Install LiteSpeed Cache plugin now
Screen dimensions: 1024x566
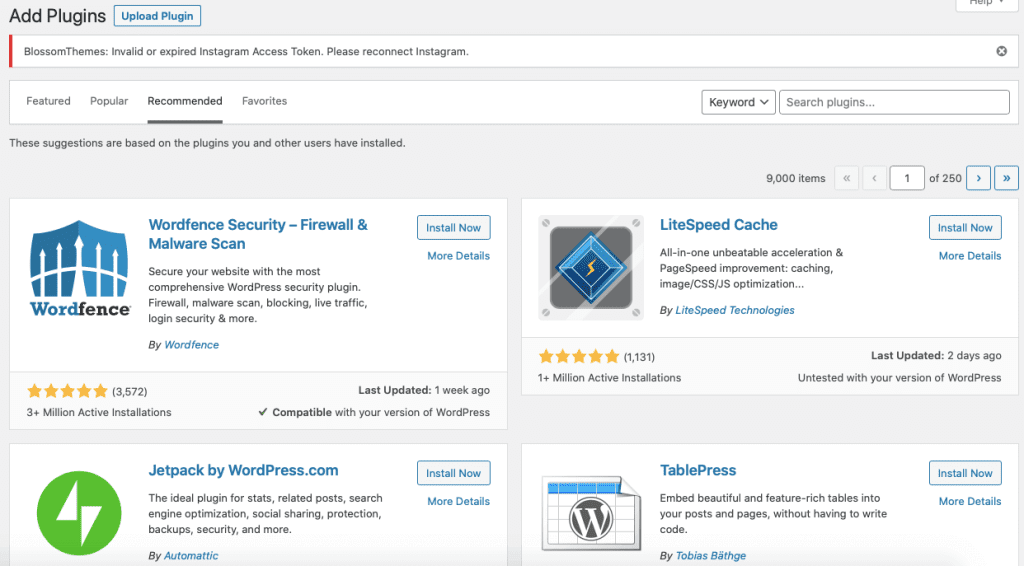pos(965,227)
